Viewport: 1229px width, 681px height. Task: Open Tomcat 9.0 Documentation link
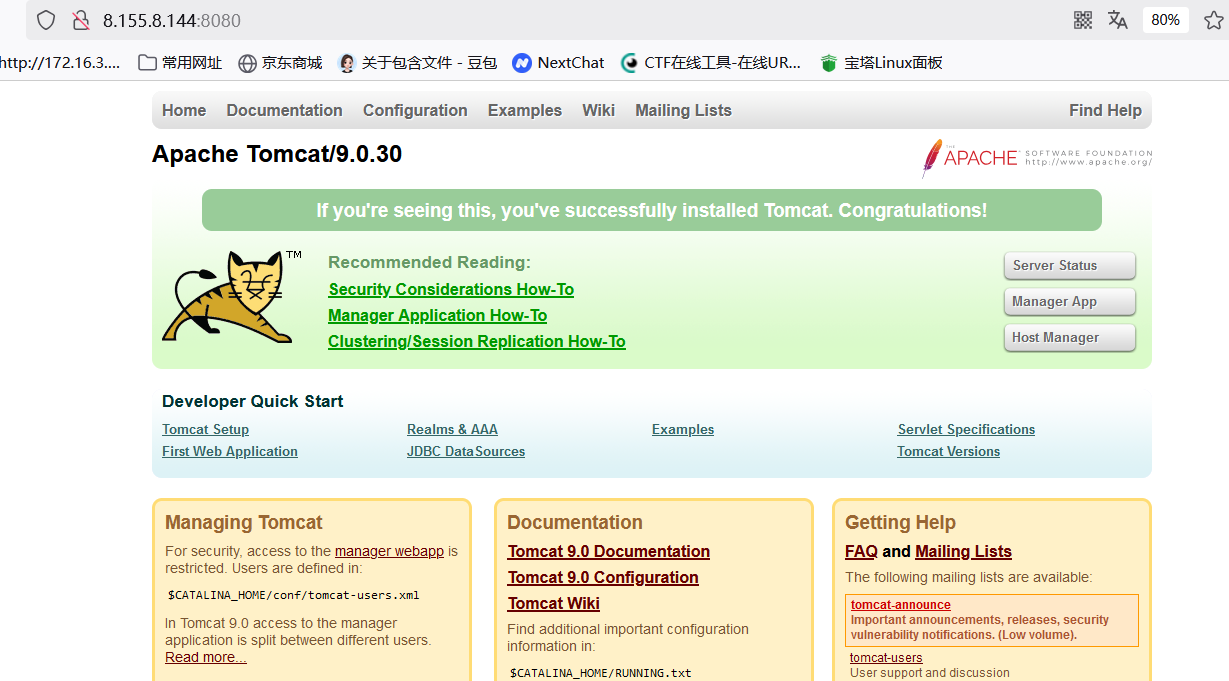point(609,552)
